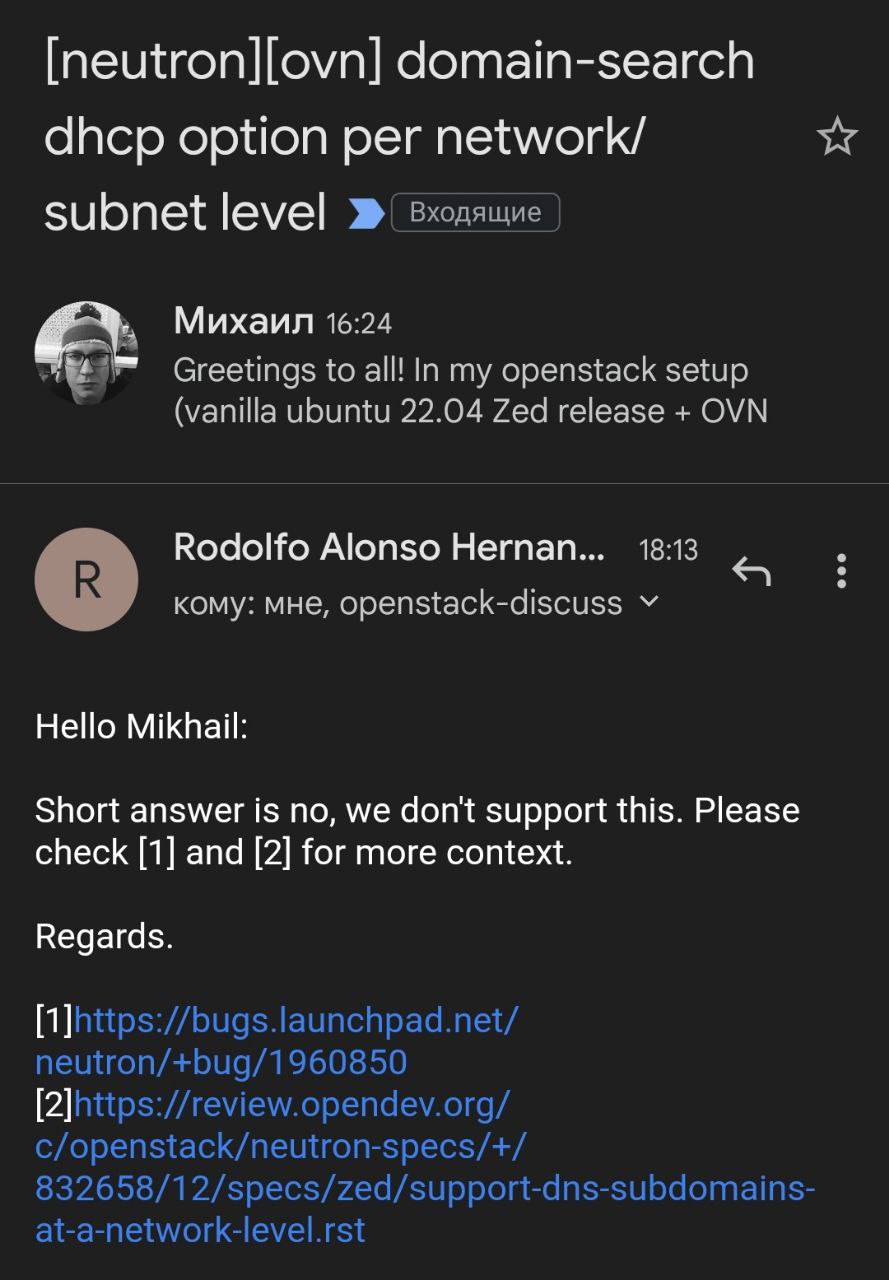The width and height of the screenshot is (889, 1280).
Task: Reply to Rodolfo's message with arrow icon
Action: pyautogui.click(x=752, y=571)
